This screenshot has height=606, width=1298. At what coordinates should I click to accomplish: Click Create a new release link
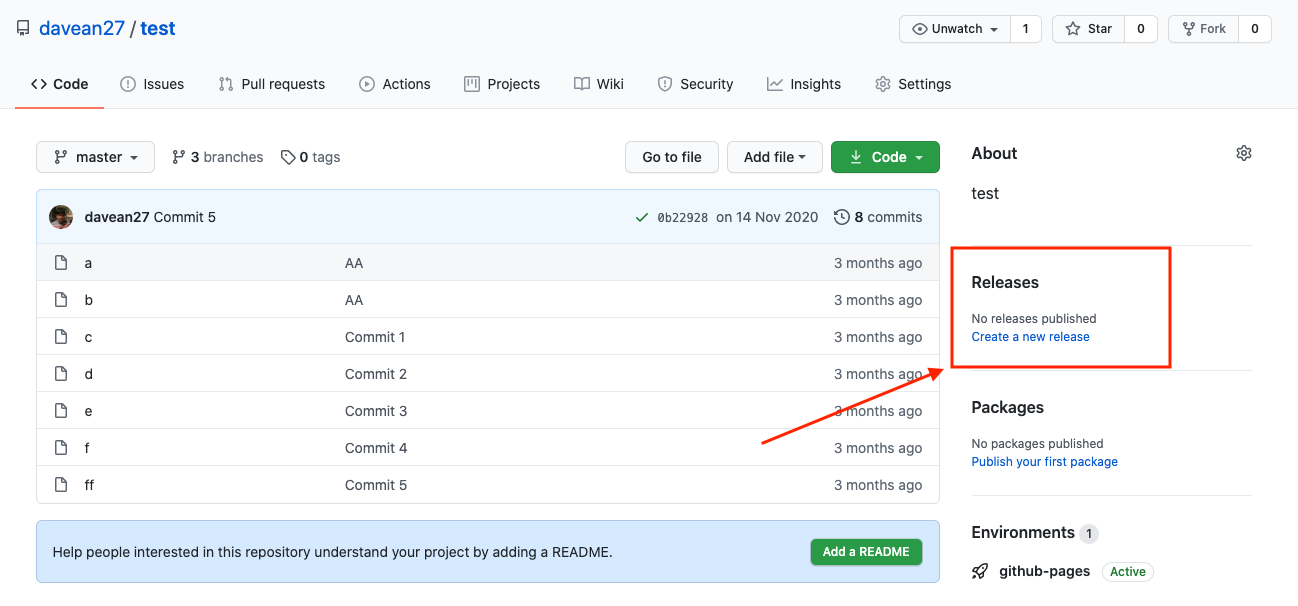pos(1031,337)
